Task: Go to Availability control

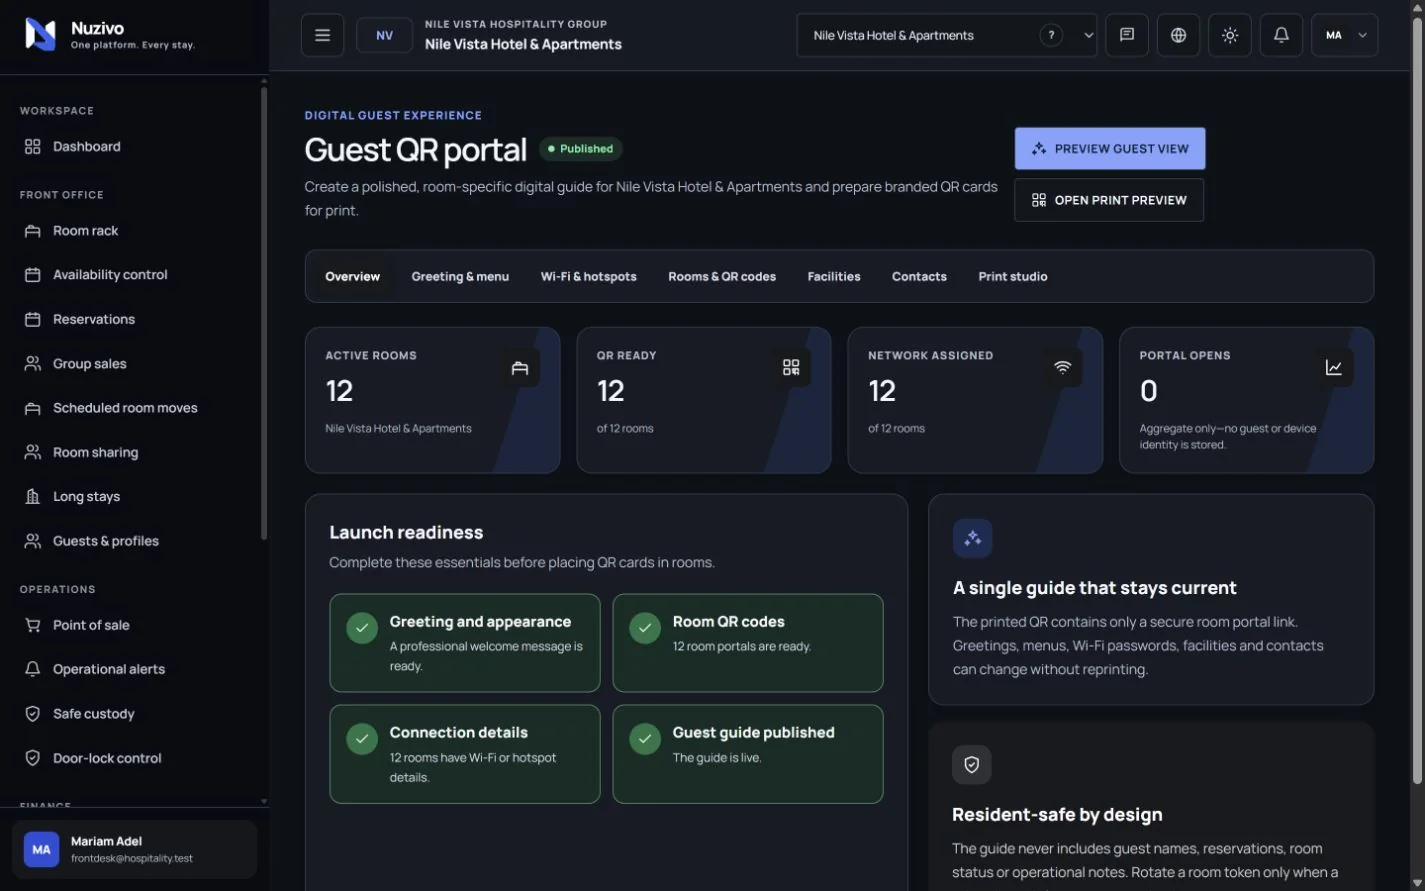Action: [x=134, y=274]
